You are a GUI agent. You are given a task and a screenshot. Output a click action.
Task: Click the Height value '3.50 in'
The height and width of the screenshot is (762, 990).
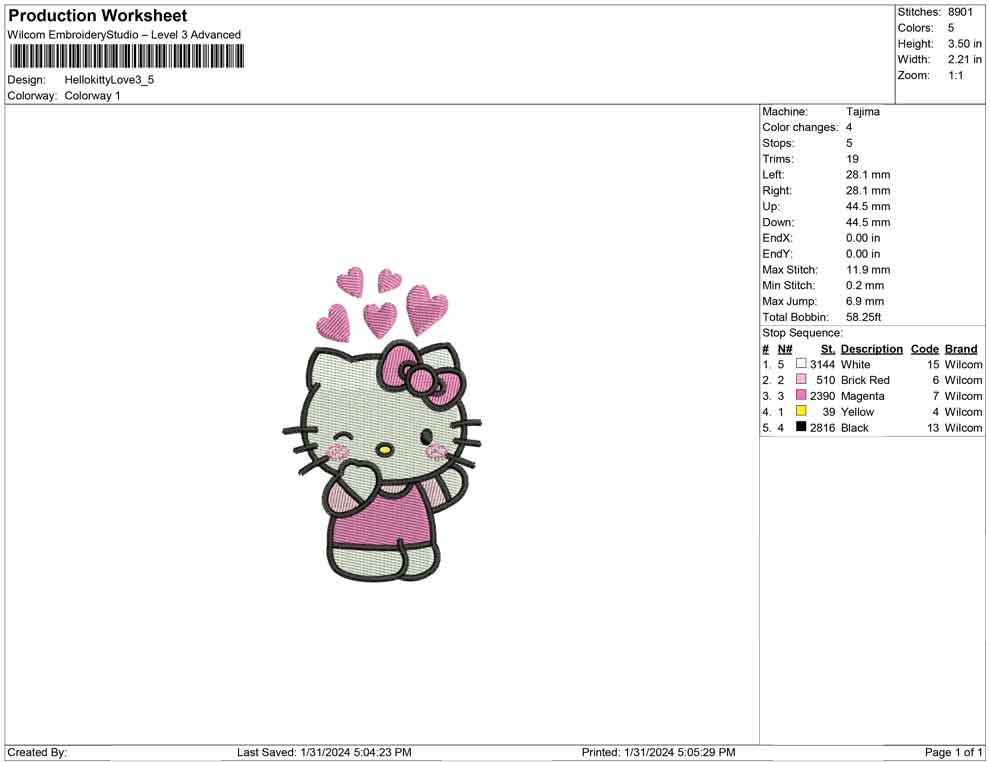[x=965, y=44]
